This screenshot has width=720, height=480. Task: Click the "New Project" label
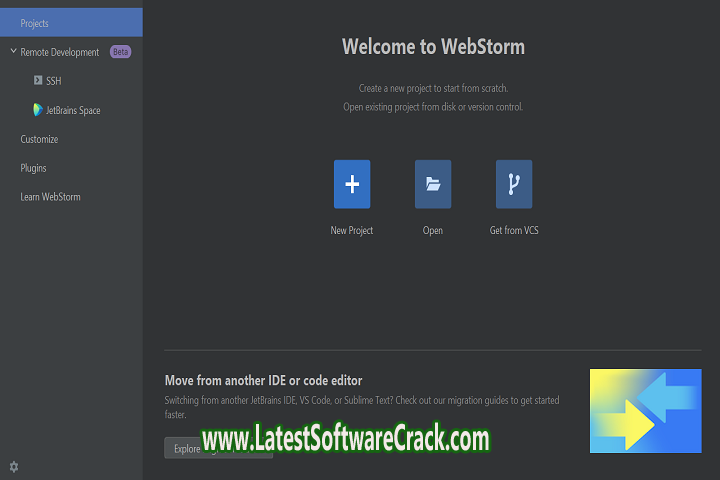click(x=352, y=231)
